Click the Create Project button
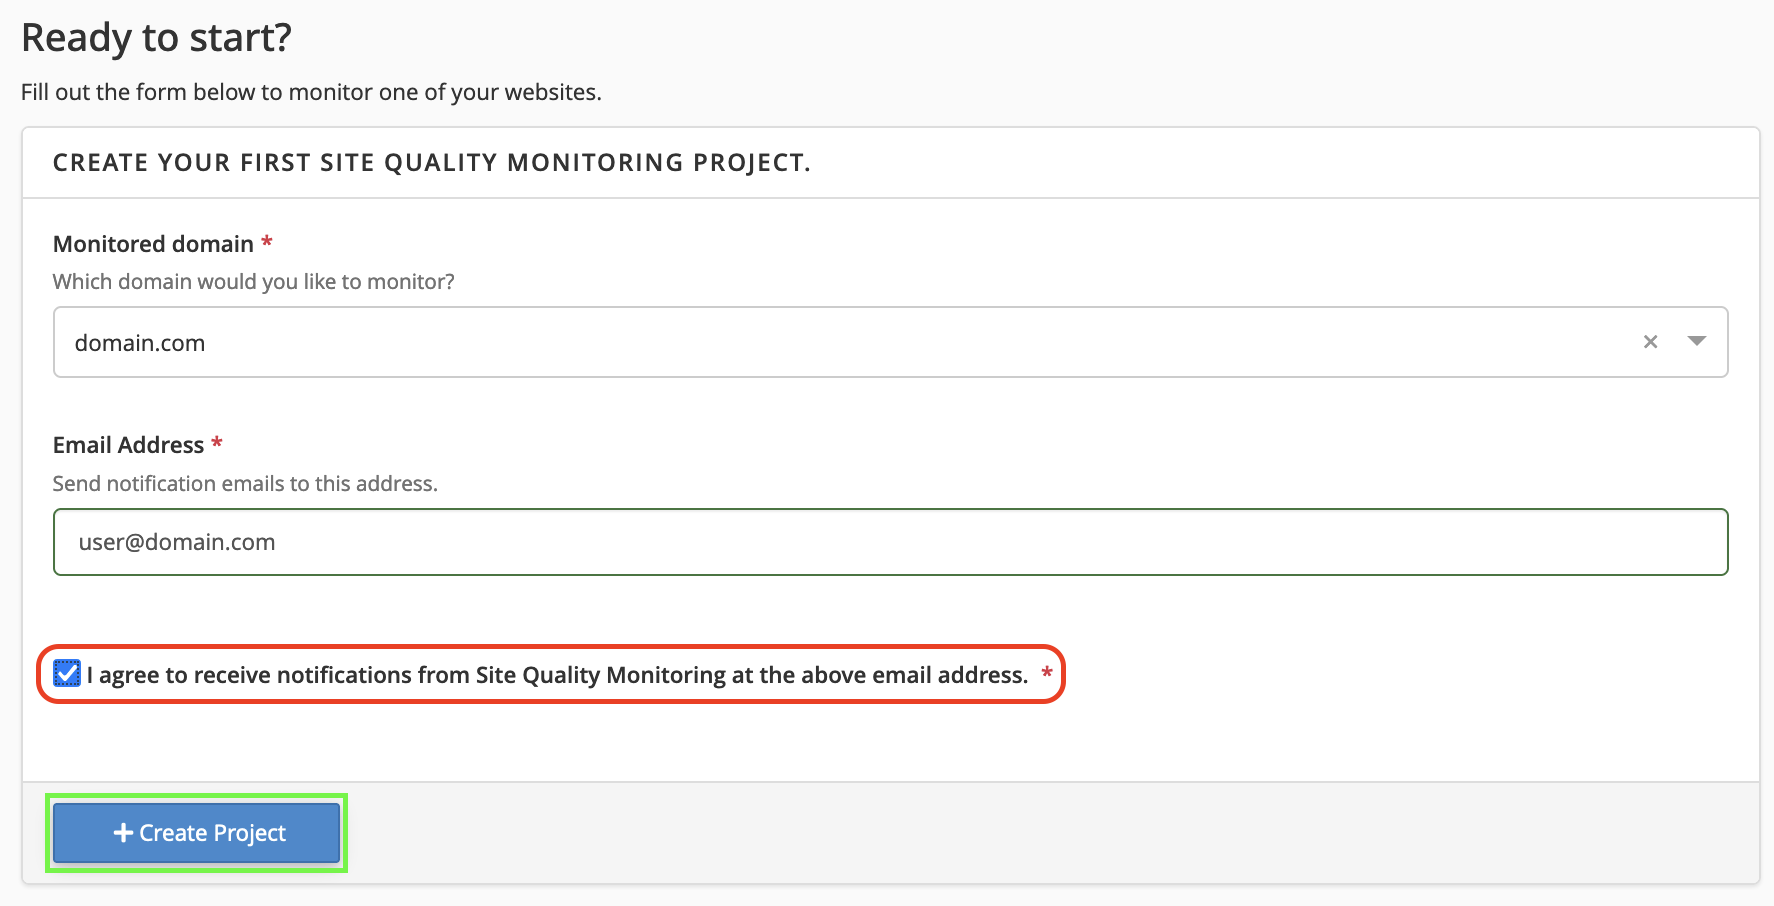Screen dimensions: 1774x906 pos(197,833)
